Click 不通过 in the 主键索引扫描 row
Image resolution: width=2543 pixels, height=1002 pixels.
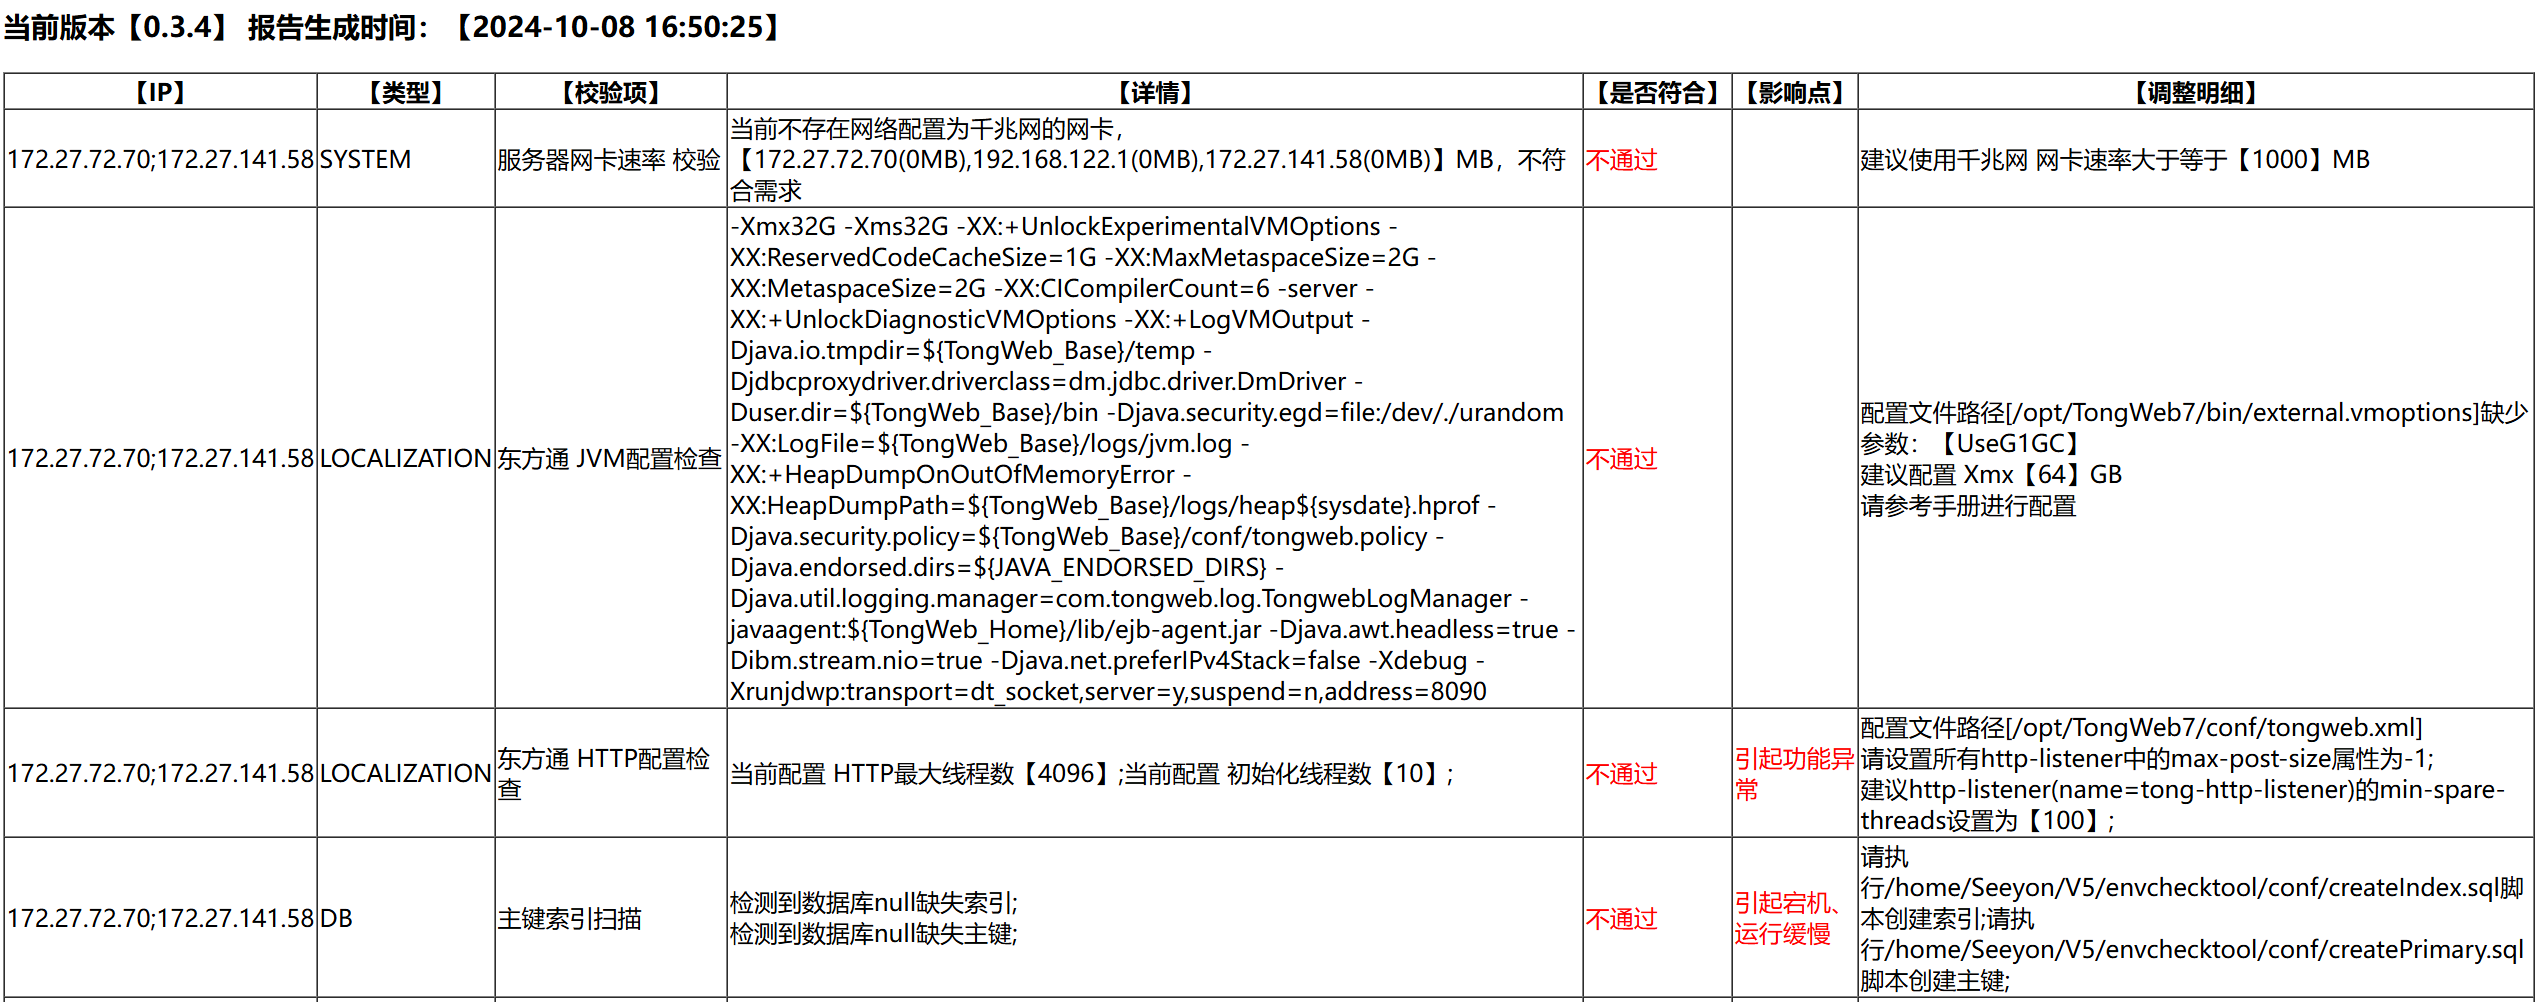pyautogui.click(x=1621, y=918)
